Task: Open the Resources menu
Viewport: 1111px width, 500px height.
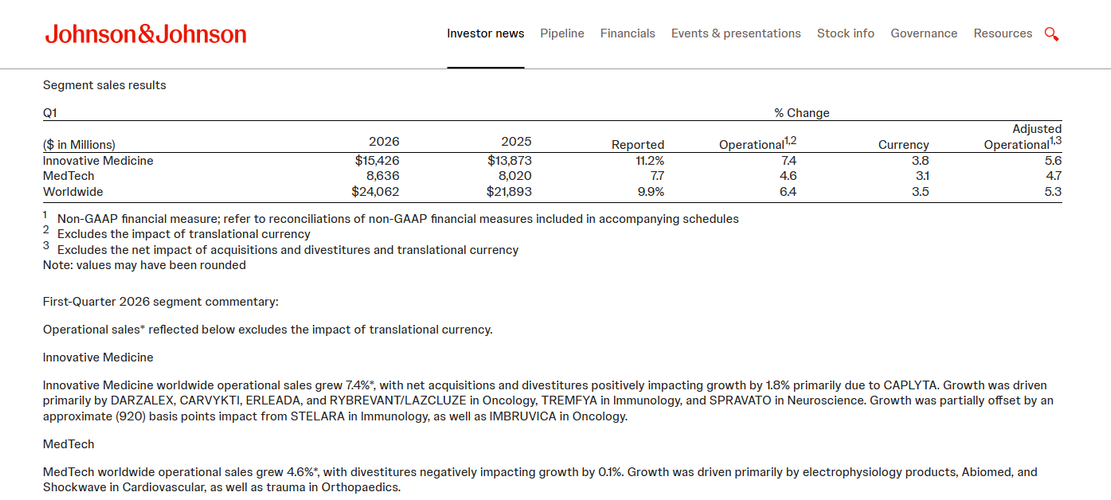Action: [1003, 33]
